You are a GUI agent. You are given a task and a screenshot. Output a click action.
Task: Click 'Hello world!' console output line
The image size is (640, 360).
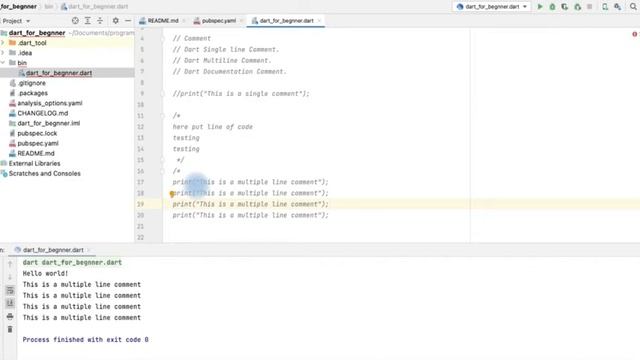coord(45,273)
